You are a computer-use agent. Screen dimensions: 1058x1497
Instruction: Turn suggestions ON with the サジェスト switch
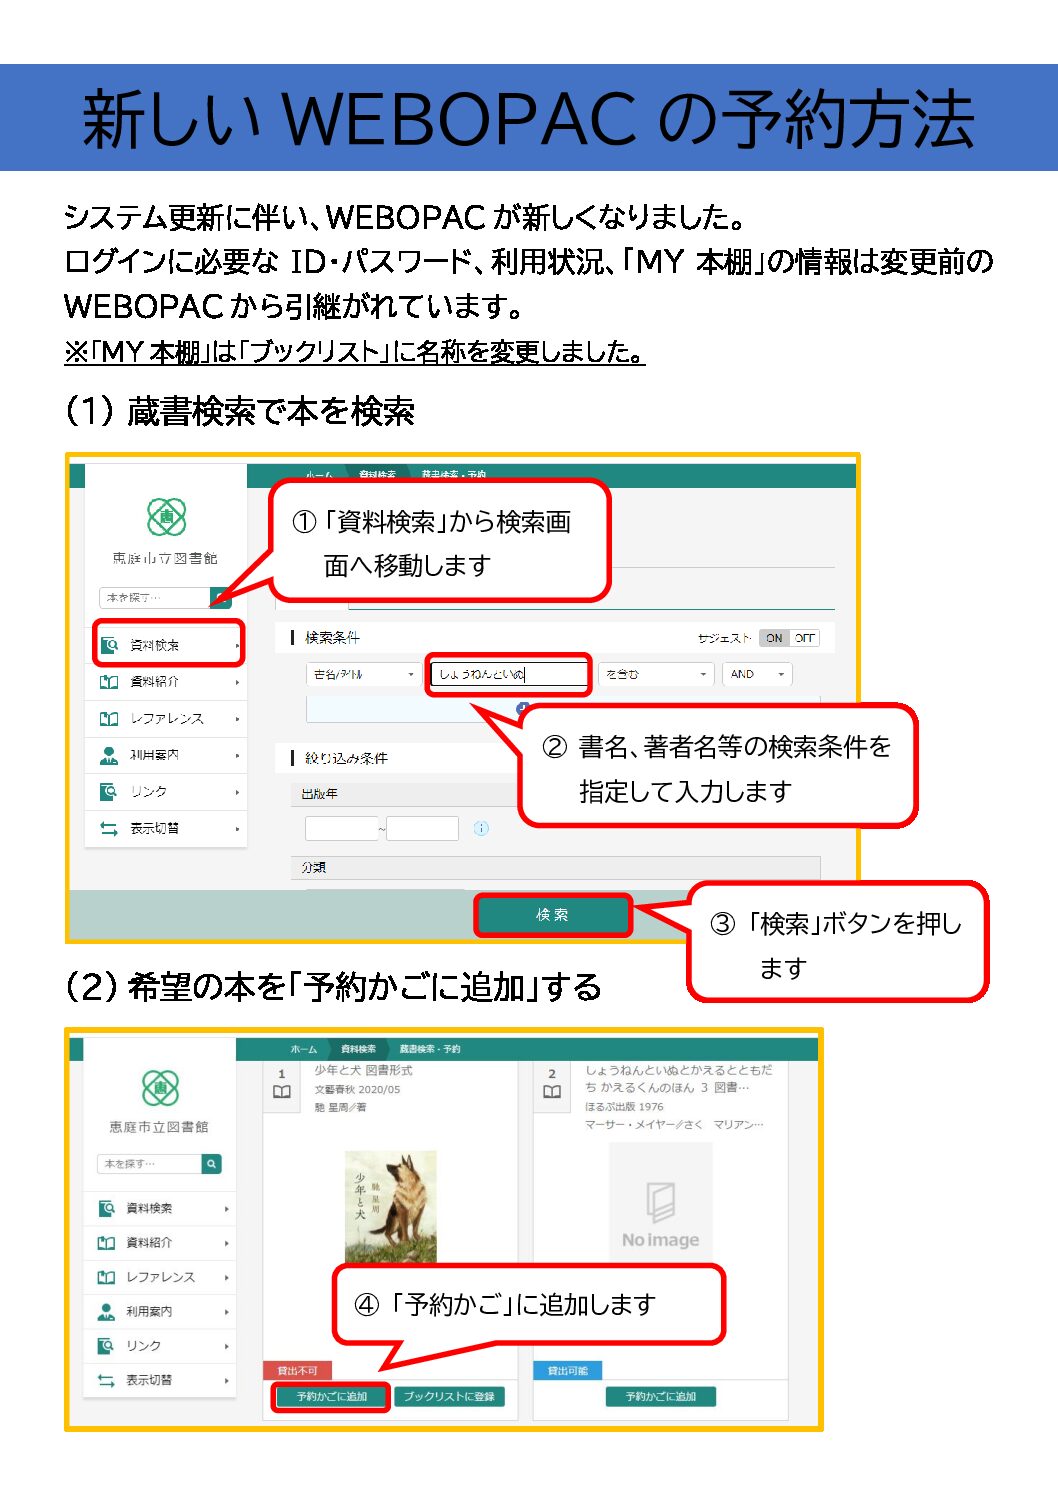click(x=772, y=638)
